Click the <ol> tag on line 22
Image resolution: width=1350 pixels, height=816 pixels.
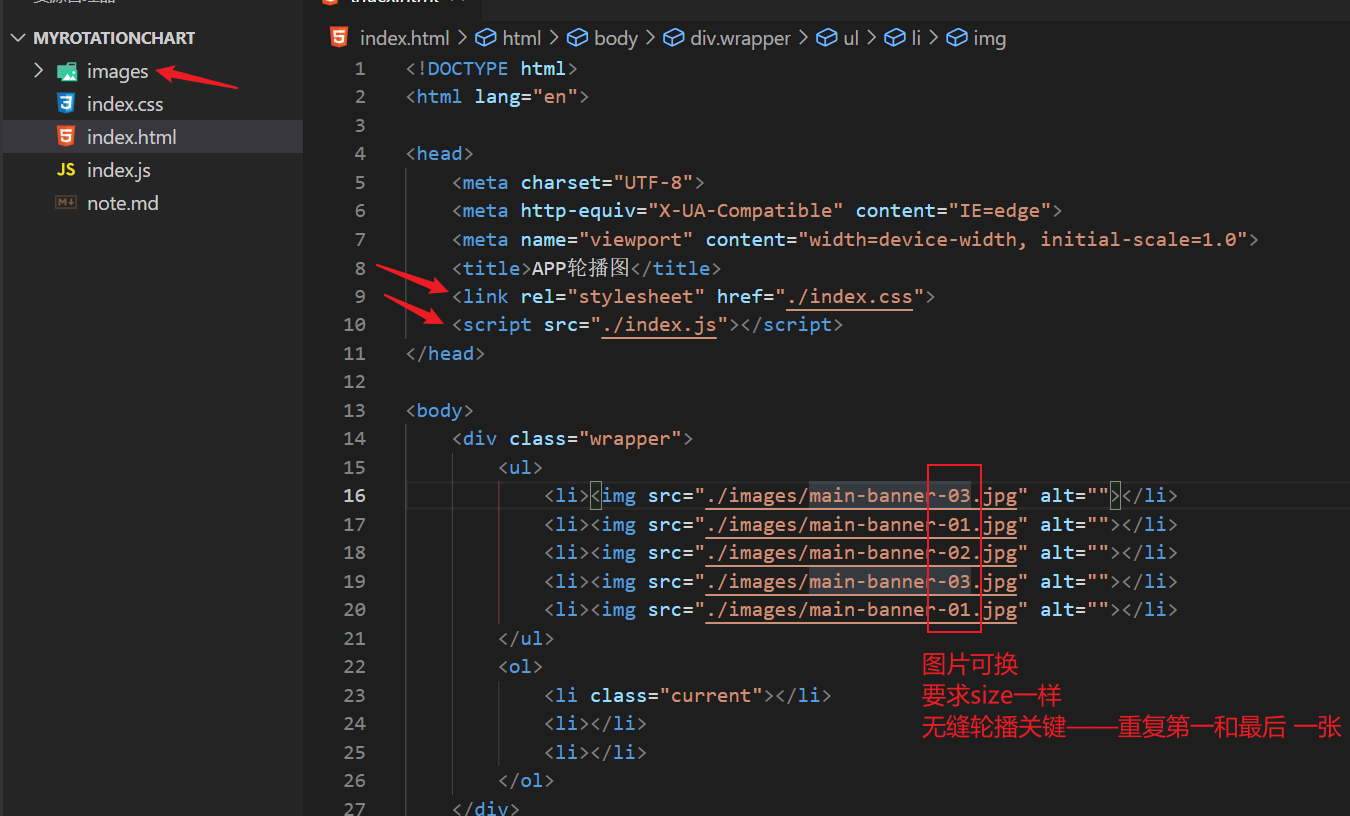521,666
